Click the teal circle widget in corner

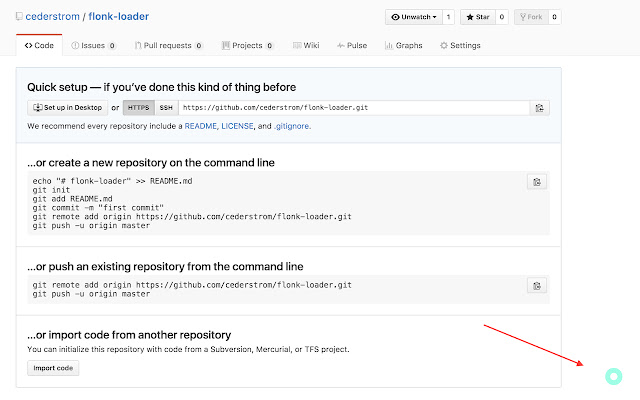613,376
